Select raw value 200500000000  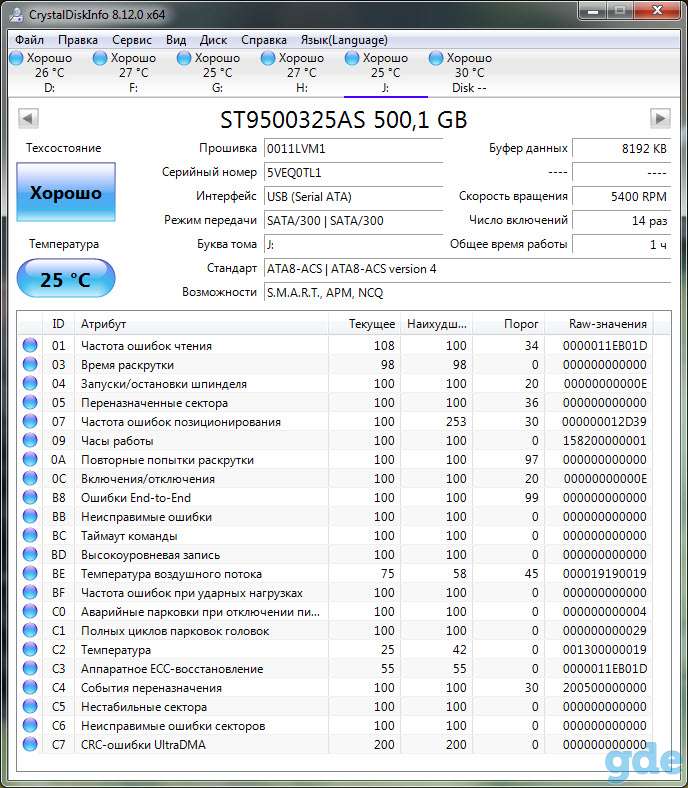pos(605,687)
